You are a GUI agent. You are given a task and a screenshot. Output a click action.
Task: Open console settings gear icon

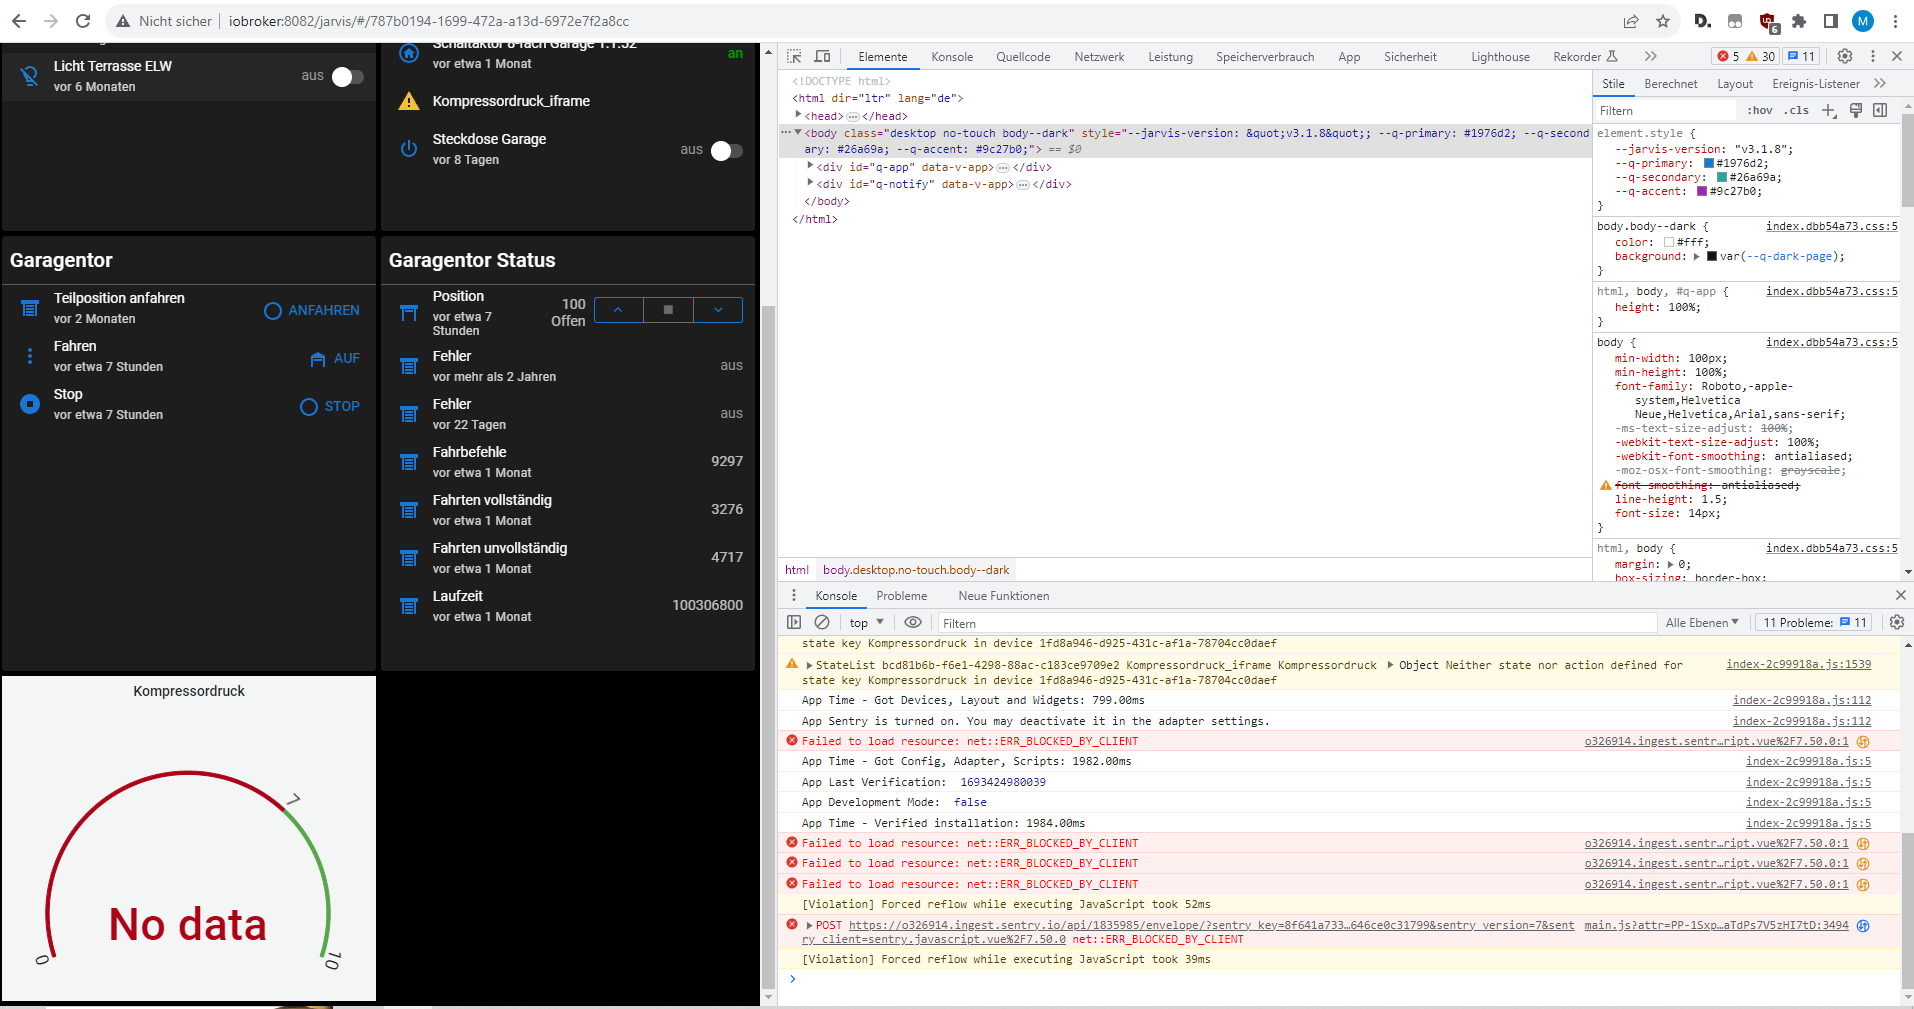click(1896, 622)
